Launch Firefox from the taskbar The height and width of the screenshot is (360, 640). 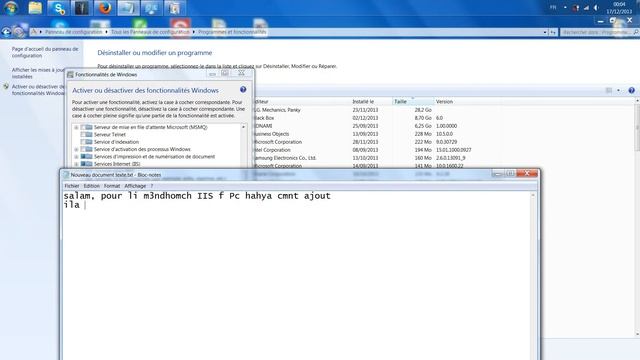coord(105,8)
